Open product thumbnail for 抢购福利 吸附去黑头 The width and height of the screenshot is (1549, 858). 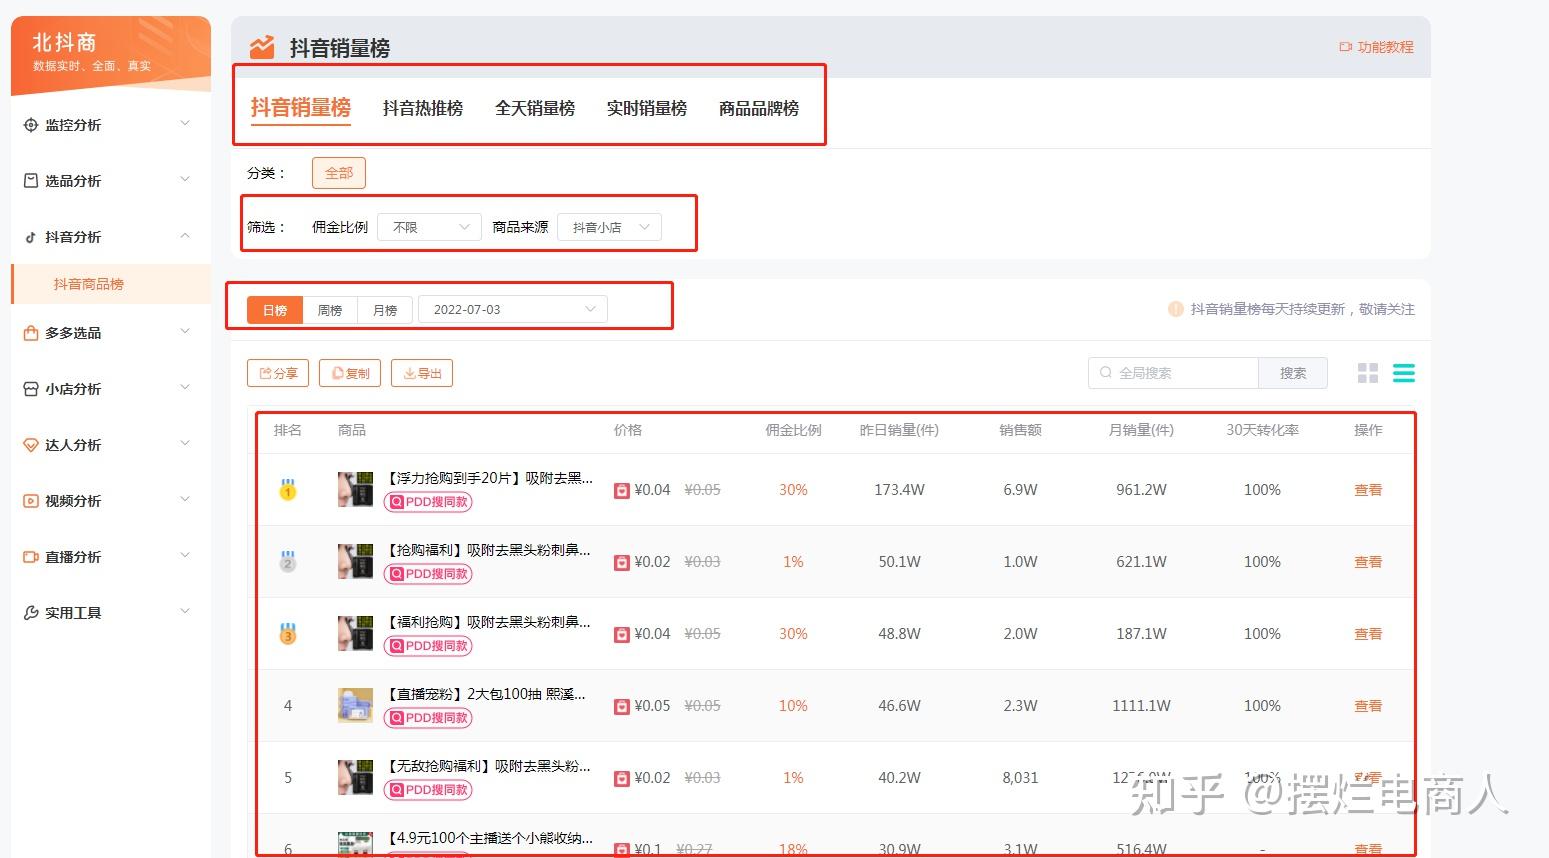pyautogui.click(x=355, y=562)
